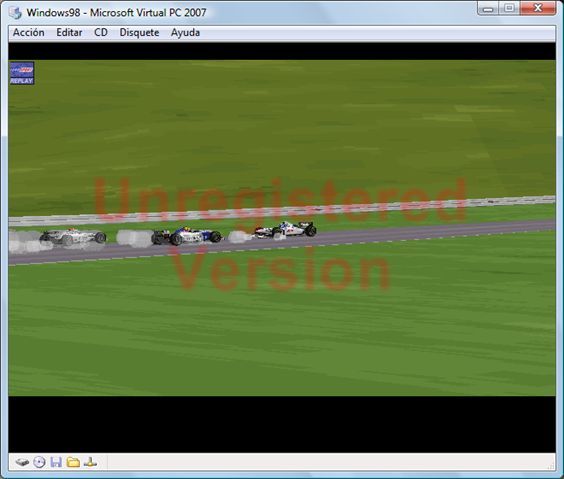Screen dimensions: 564x479
Task: Click the shared folders status icon
Action: point(73,462)
